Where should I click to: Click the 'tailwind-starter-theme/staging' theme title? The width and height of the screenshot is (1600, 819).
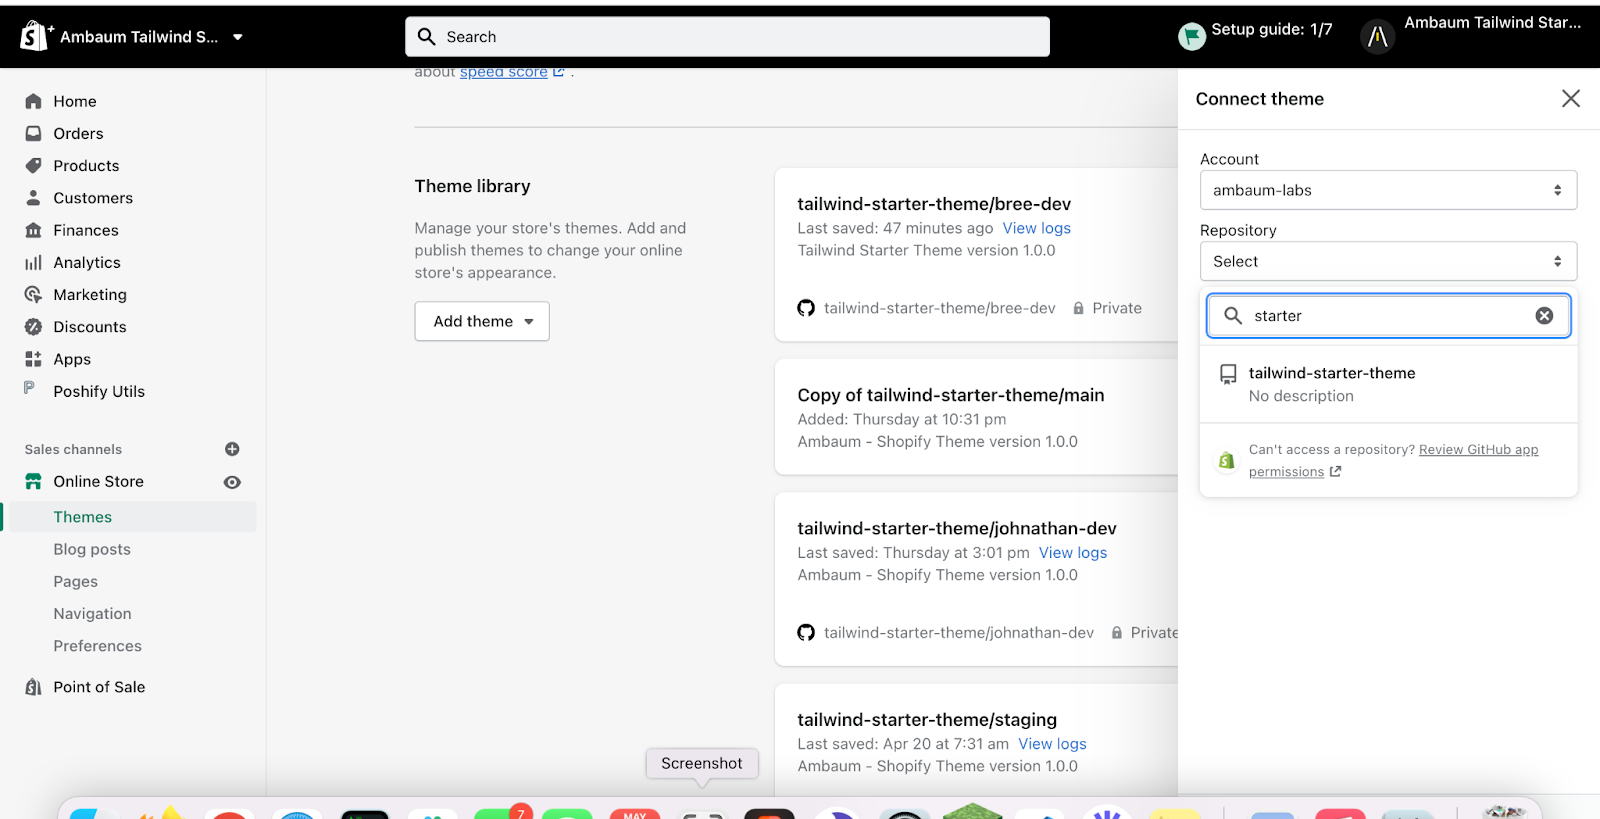[x=927, y=719]
